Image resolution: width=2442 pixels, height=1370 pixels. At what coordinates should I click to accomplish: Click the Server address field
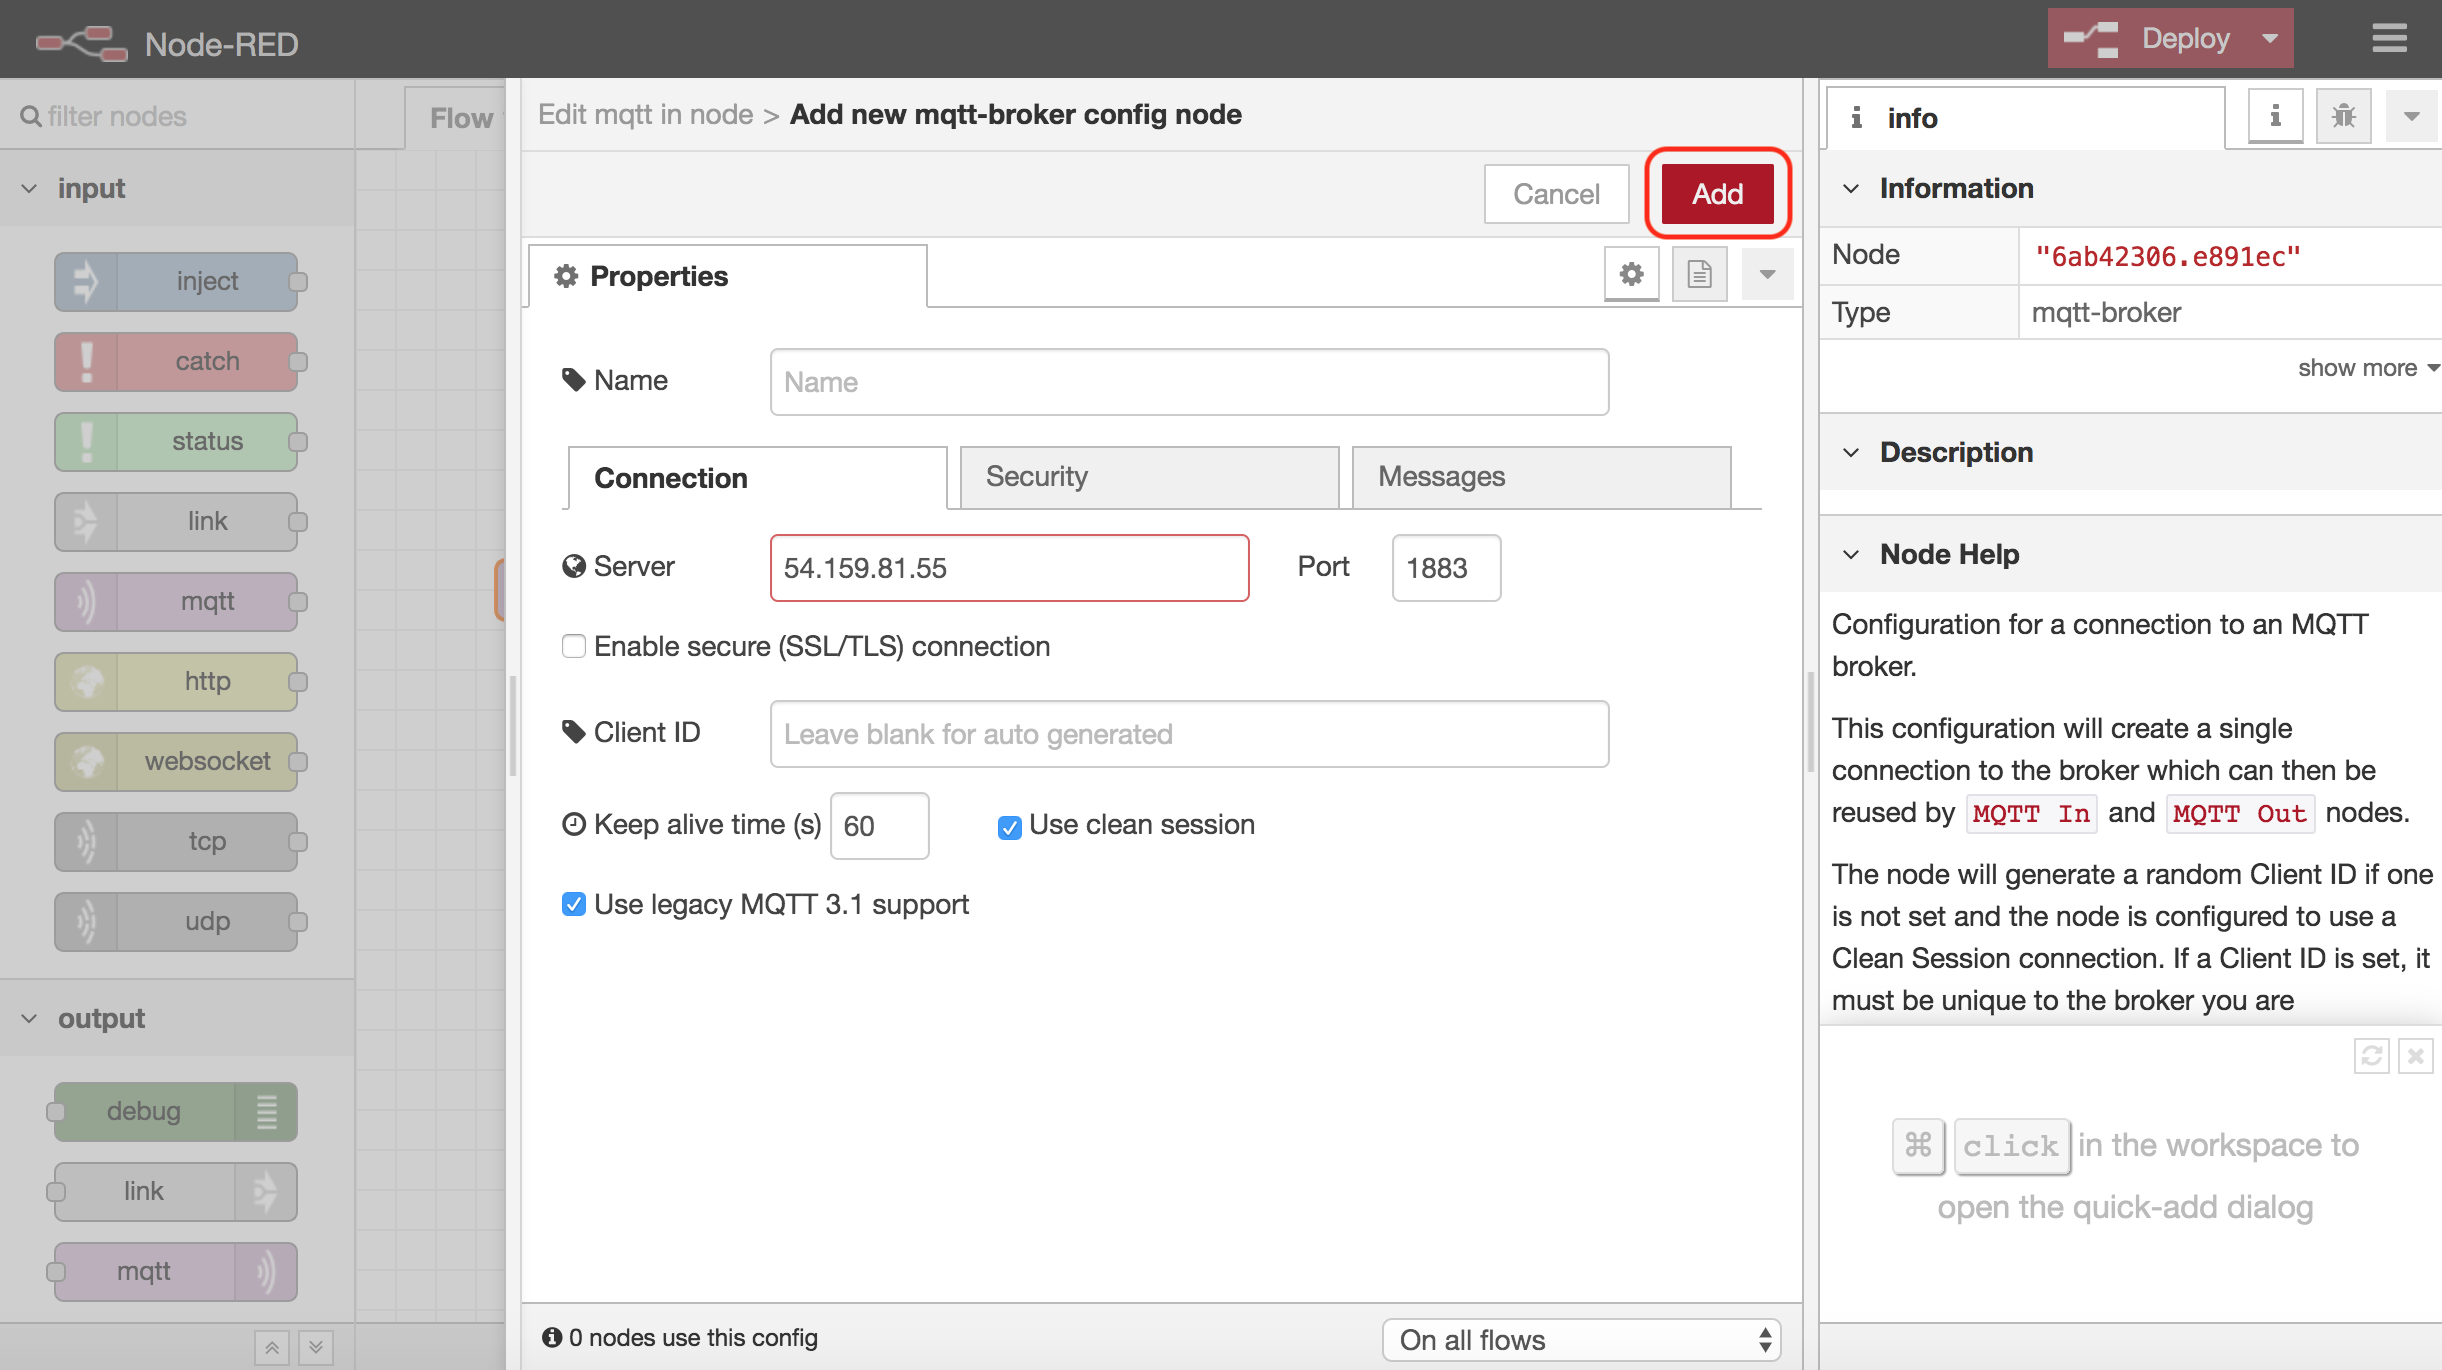[x=1009, y=568]
